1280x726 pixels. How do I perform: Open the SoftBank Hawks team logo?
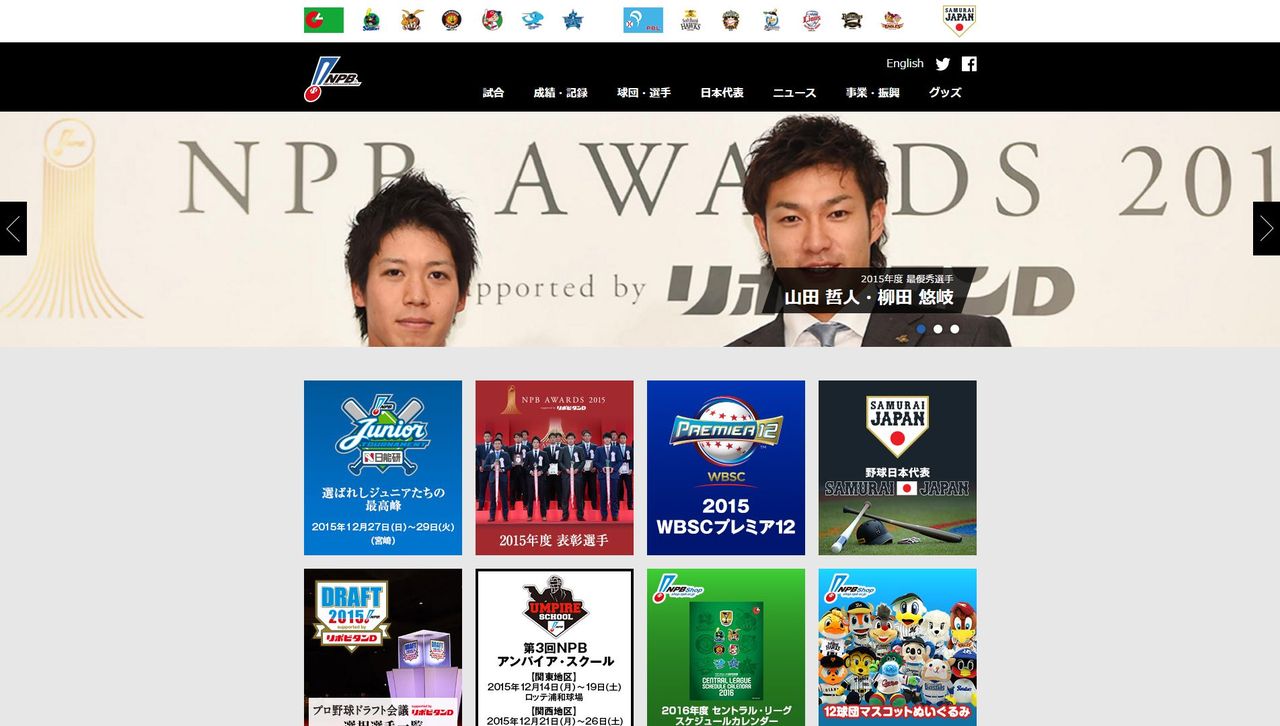coord(690,20)
